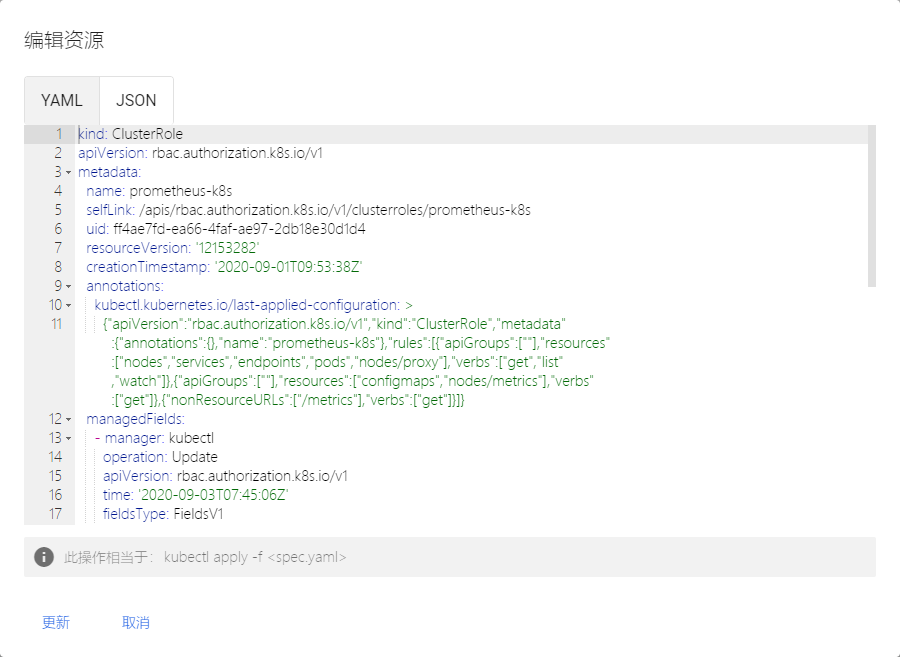The height and width of the screenshot is (657, 900).
Task: Click the selfLink path value
Action: coord(335,210)
